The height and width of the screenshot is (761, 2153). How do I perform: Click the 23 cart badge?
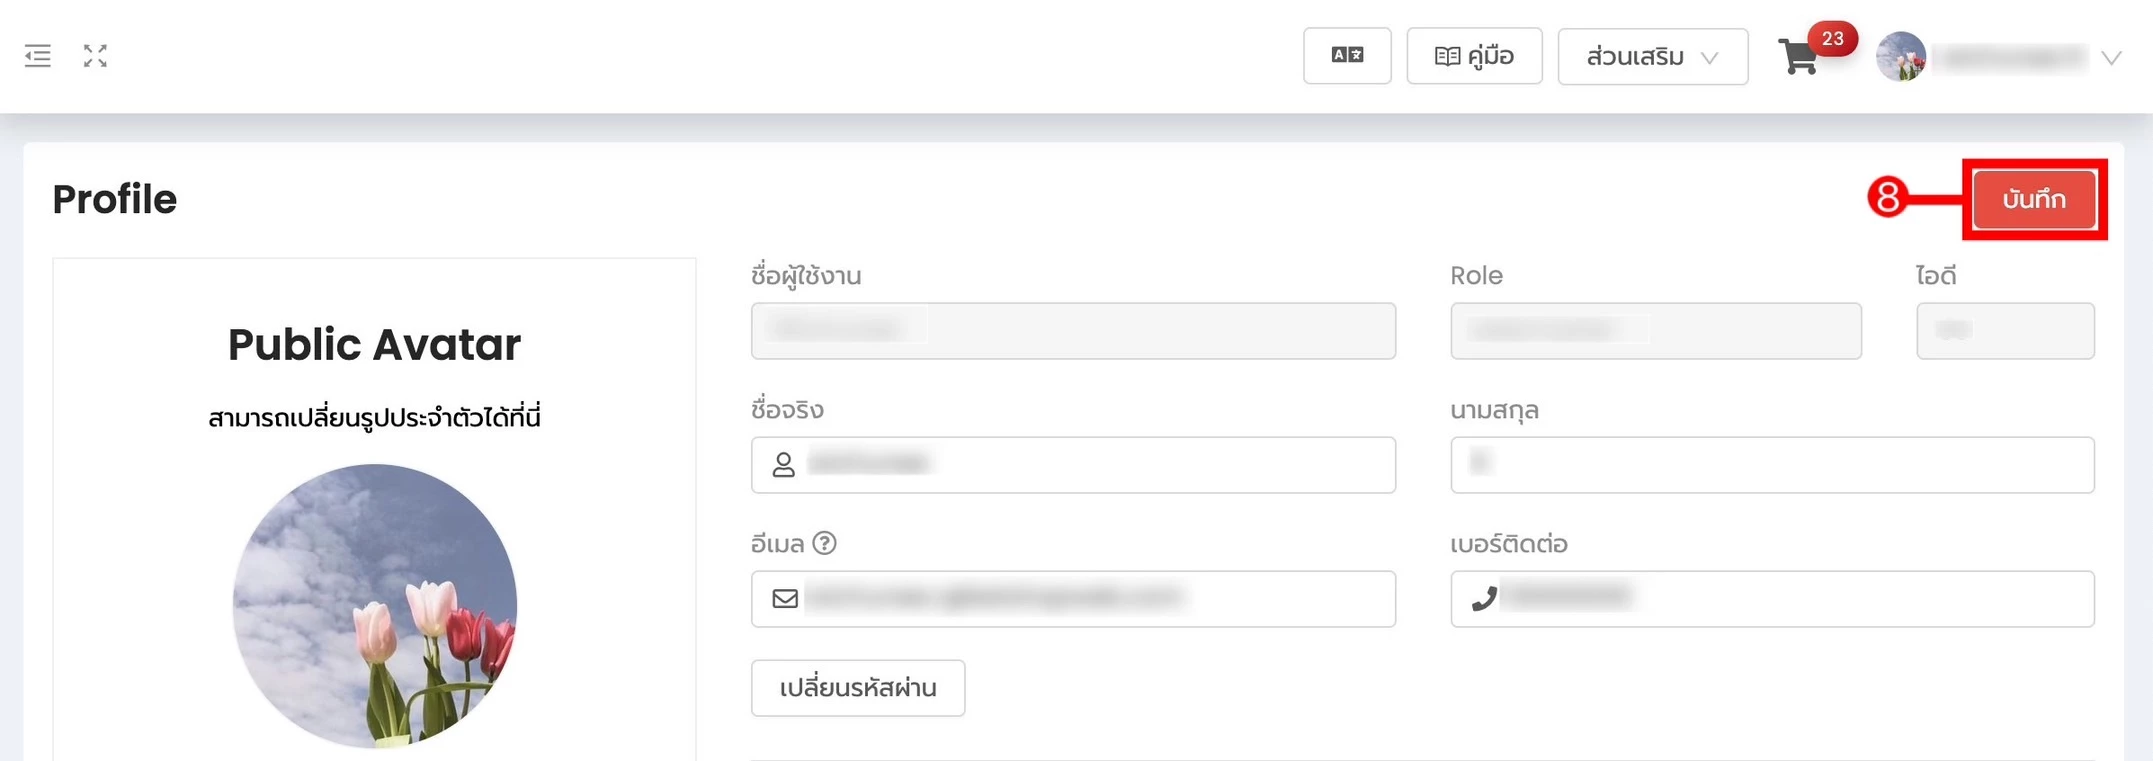pyautogui.click(x=1832, y=39)
